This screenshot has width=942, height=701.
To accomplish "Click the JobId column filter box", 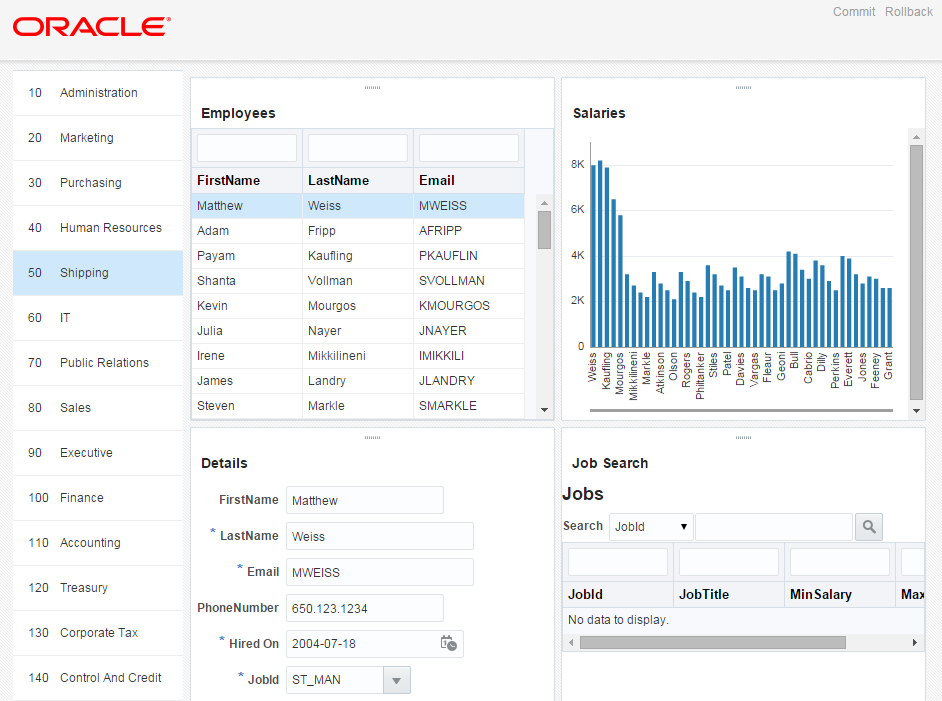I will 618,562.
